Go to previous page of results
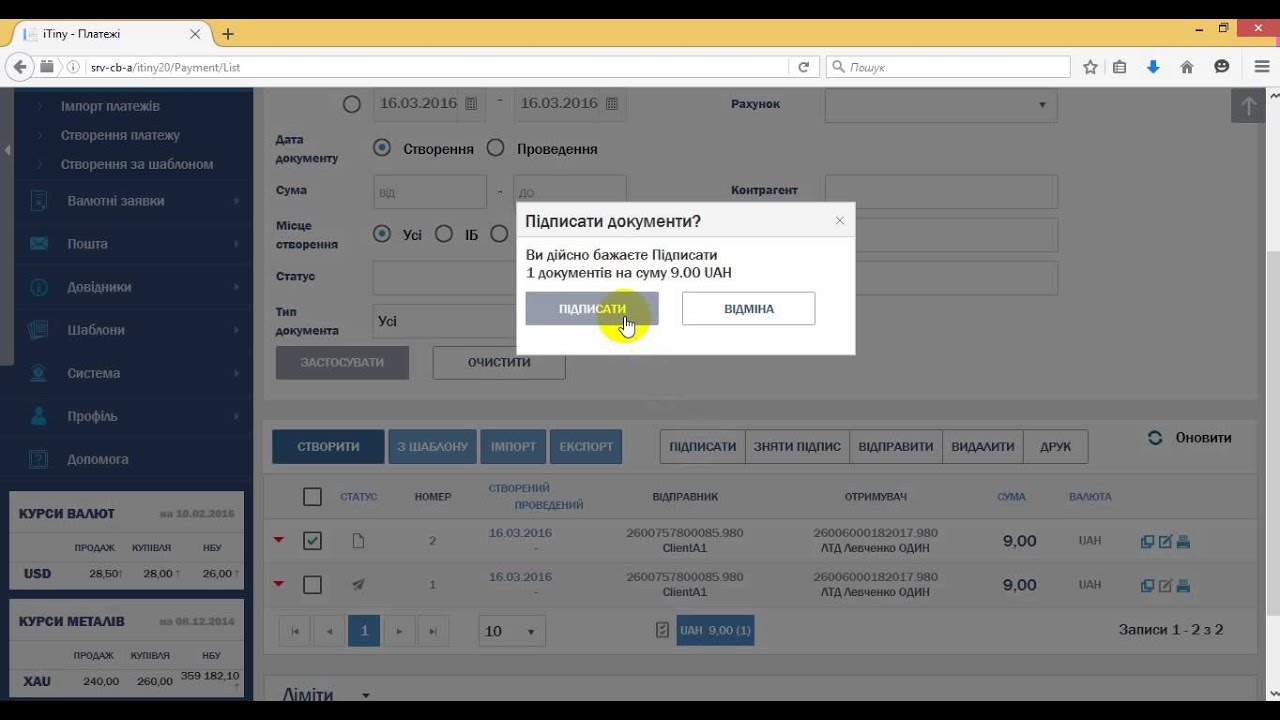 pyautogui.click(x=329, y=631)
